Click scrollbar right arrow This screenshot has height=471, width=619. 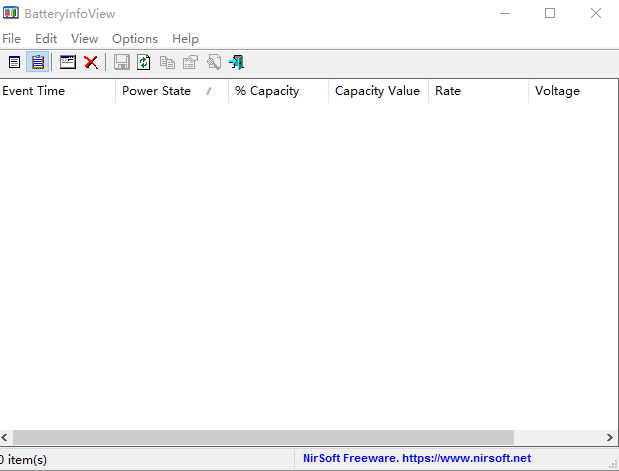[610, 437]
